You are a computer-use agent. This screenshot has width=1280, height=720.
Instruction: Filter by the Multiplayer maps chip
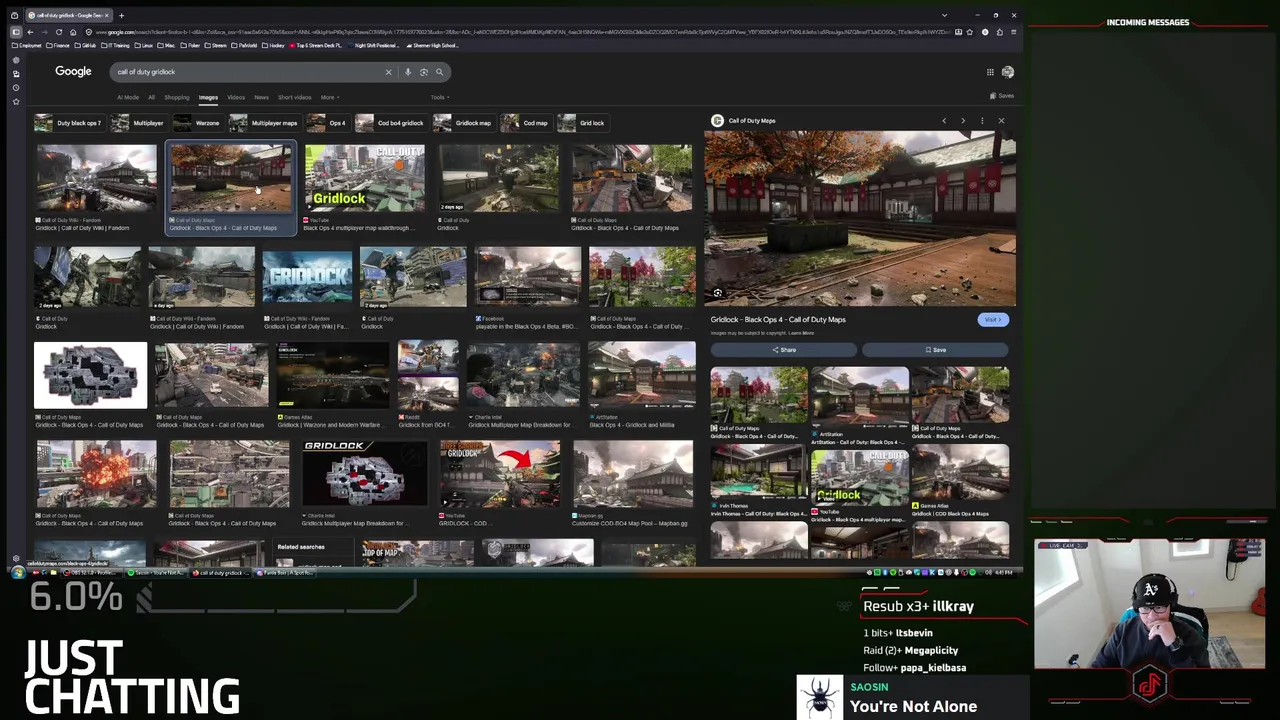tap(263, 123)
